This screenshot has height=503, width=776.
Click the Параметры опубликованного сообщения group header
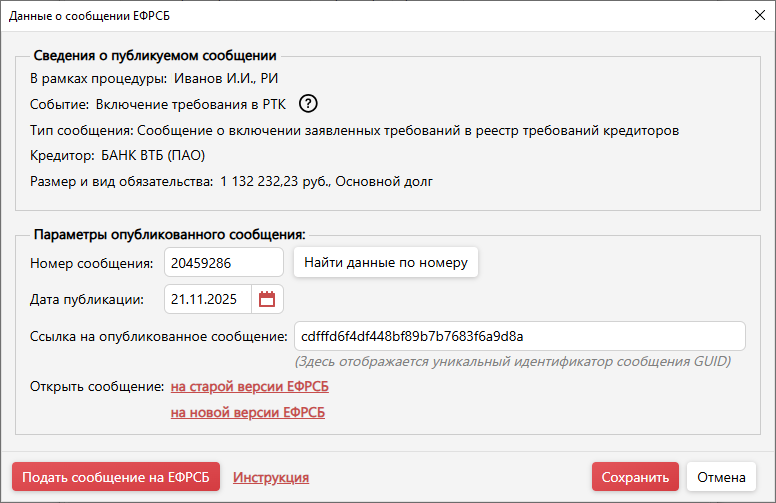pyautogui.click(x=169, y=234)
